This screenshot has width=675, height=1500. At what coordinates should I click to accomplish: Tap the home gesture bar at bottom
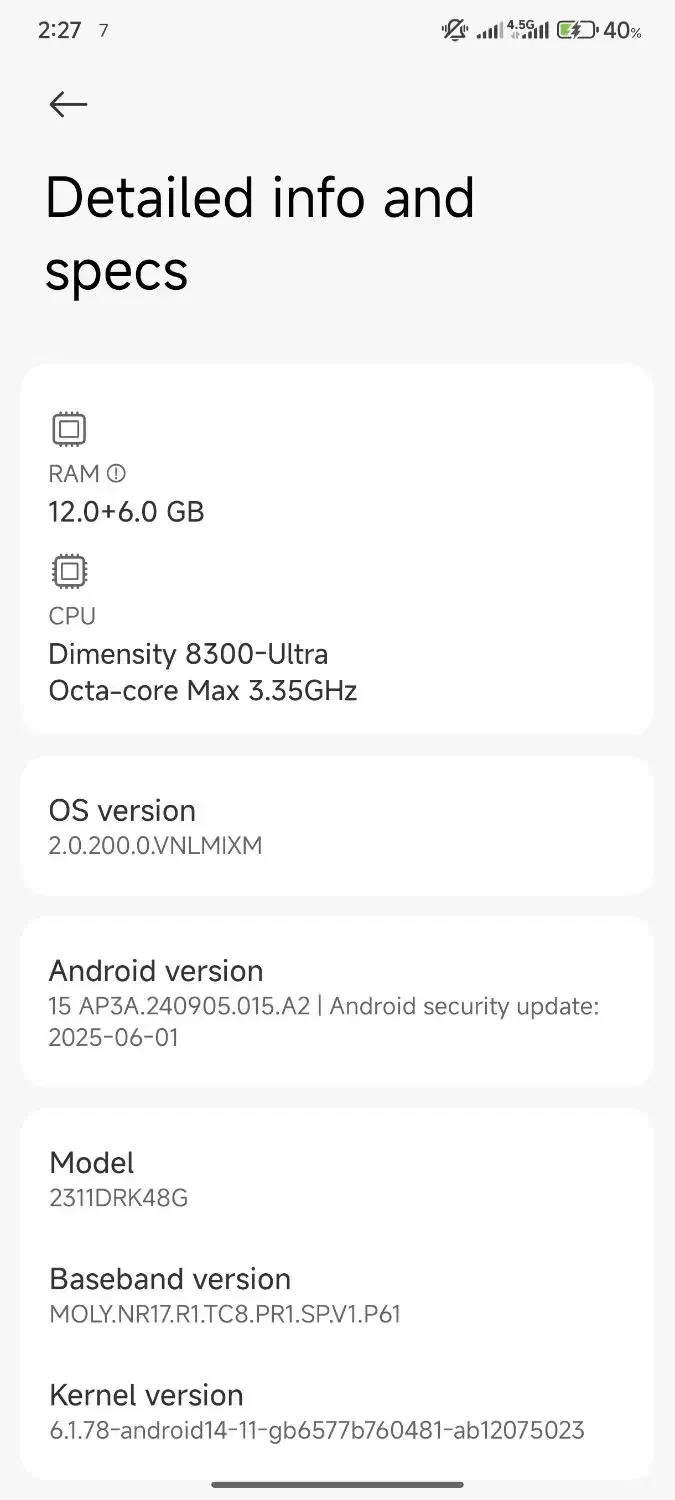[337, 1485]
